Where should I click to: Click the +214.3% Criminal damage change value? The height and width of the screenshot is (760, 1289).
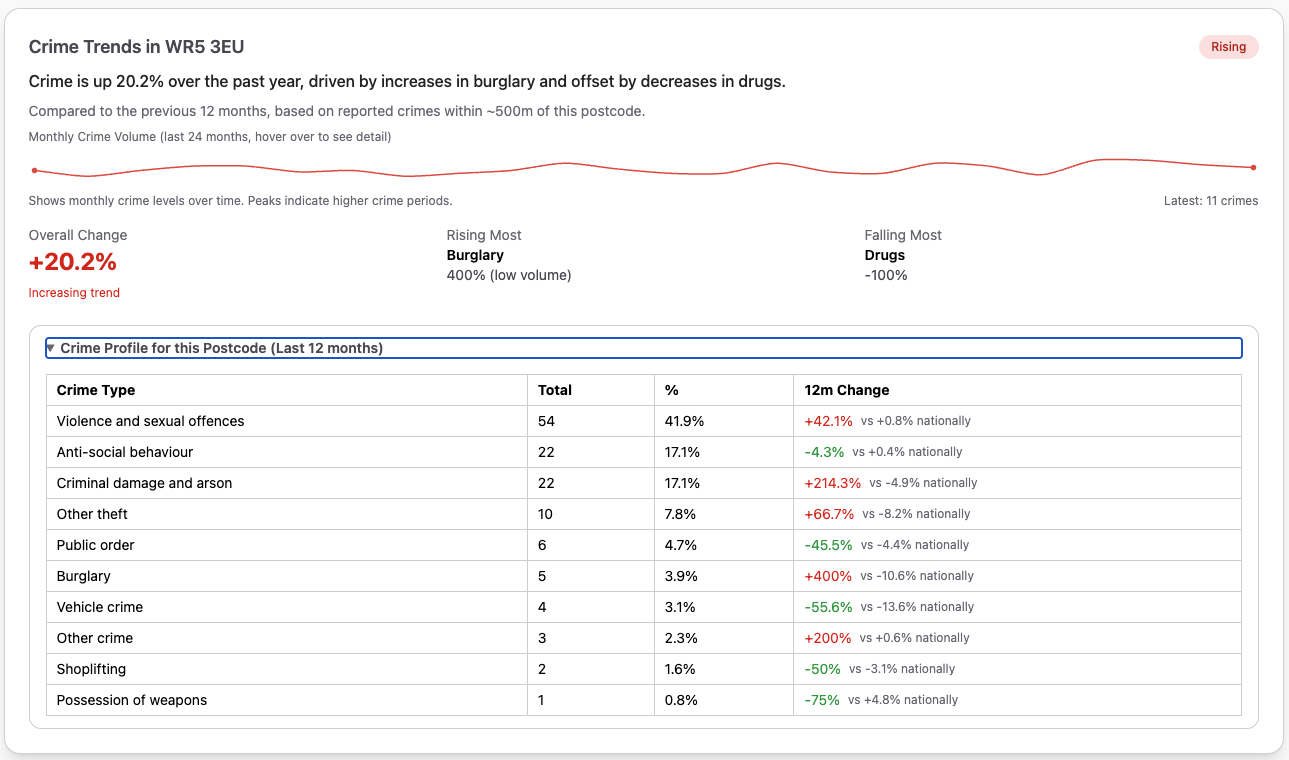832,483
